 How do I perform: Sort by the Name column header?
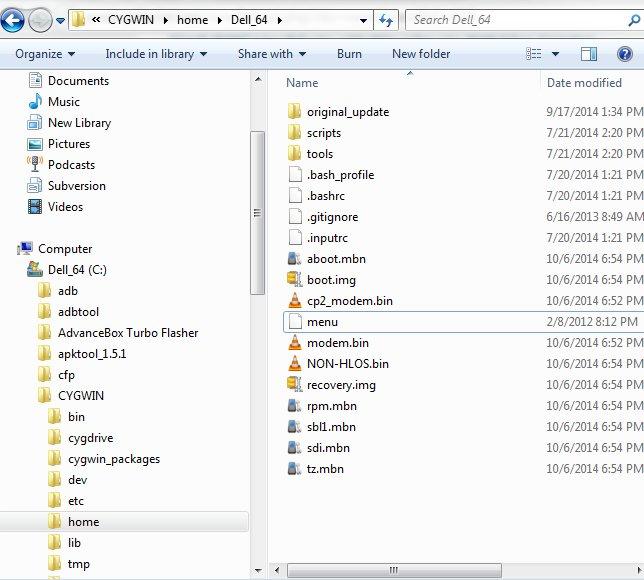pyautogui.click(x=302, y=83)
